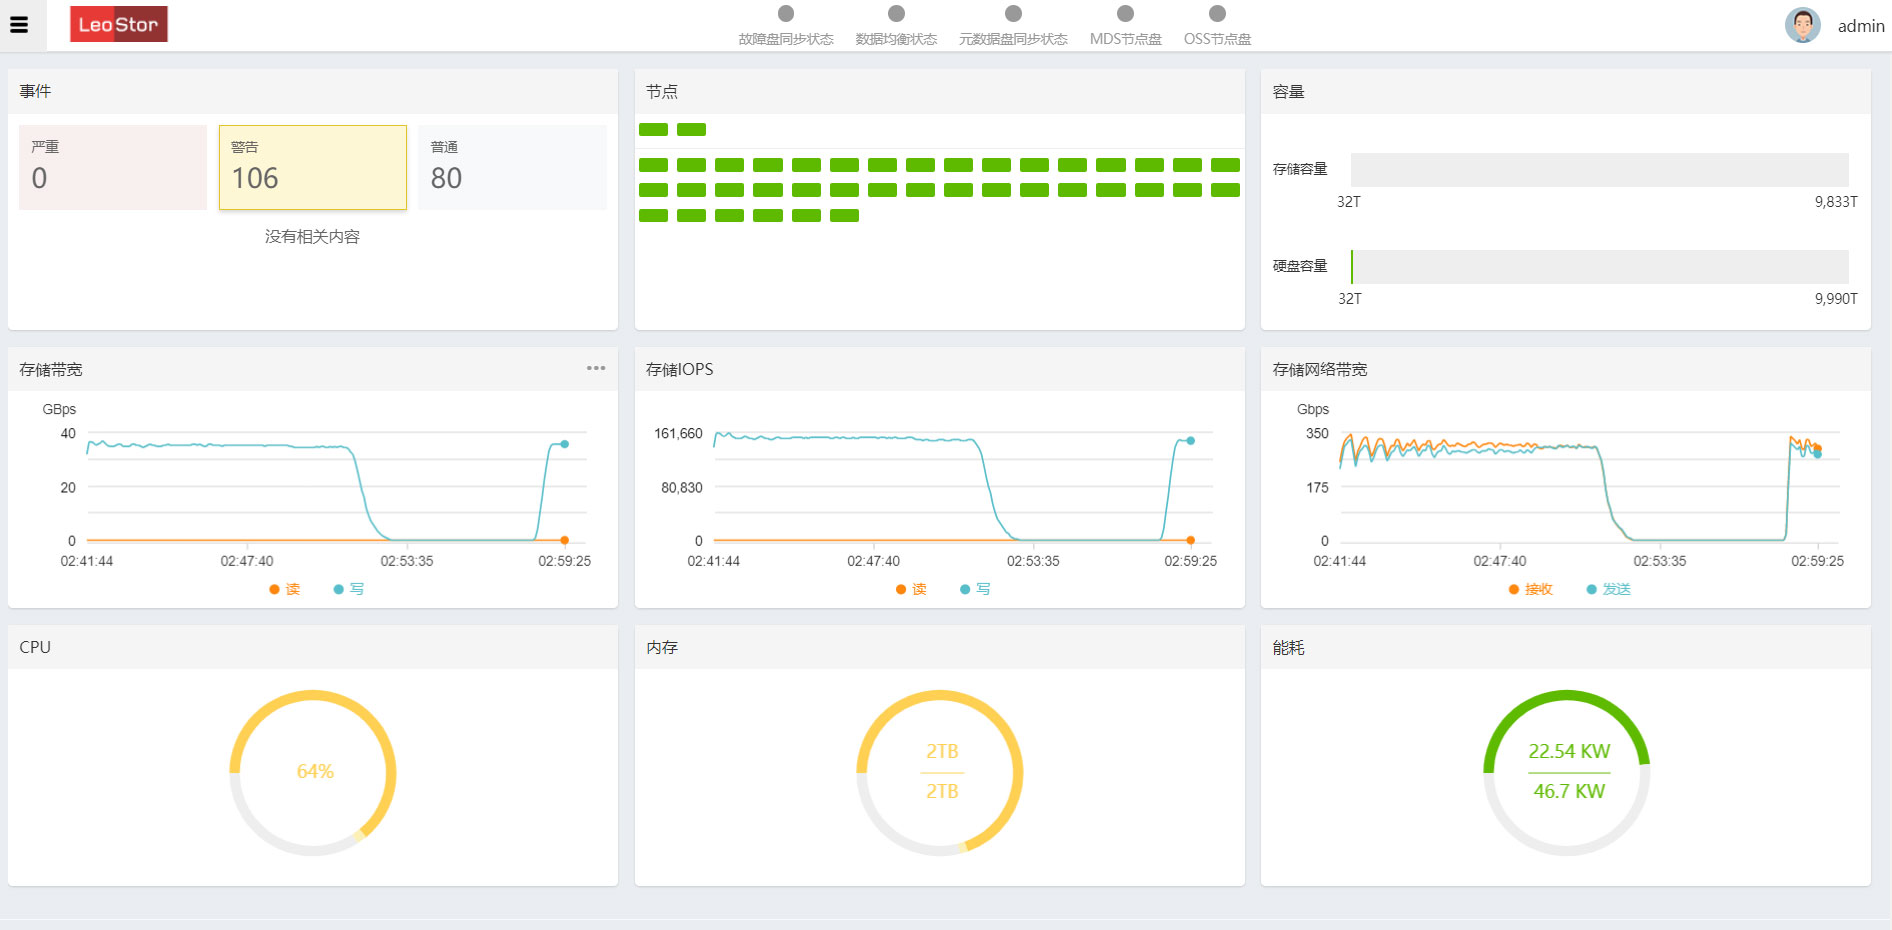Click the first green node block in 节点 panel
1892x930 pixels.
point(653,129)
